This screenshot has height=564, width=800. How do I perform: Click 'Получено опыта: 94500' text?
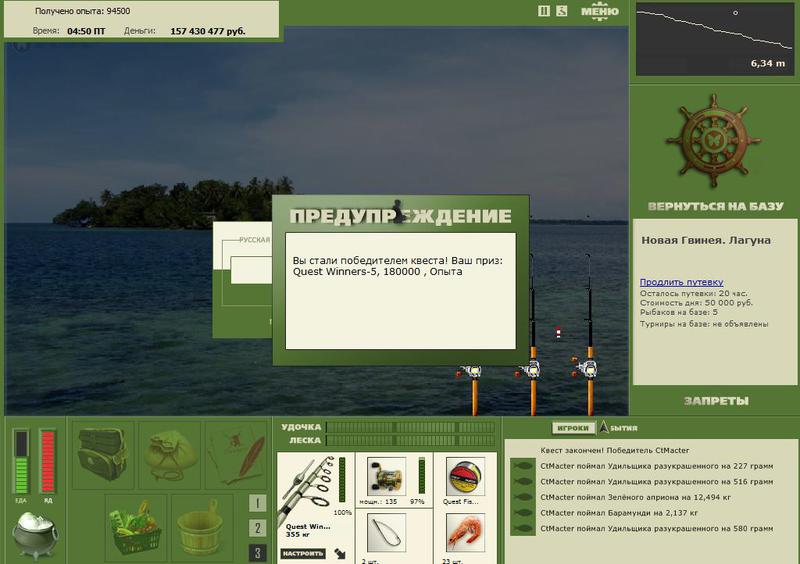point(82,11)
